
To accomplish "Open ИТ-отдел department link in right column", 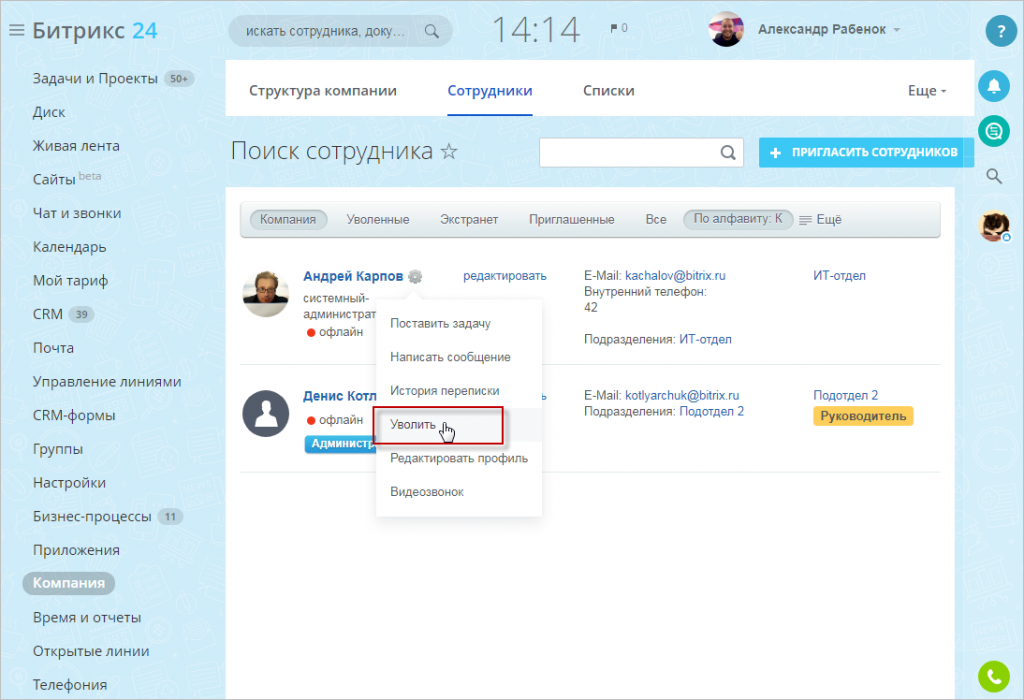I will 839,276.
